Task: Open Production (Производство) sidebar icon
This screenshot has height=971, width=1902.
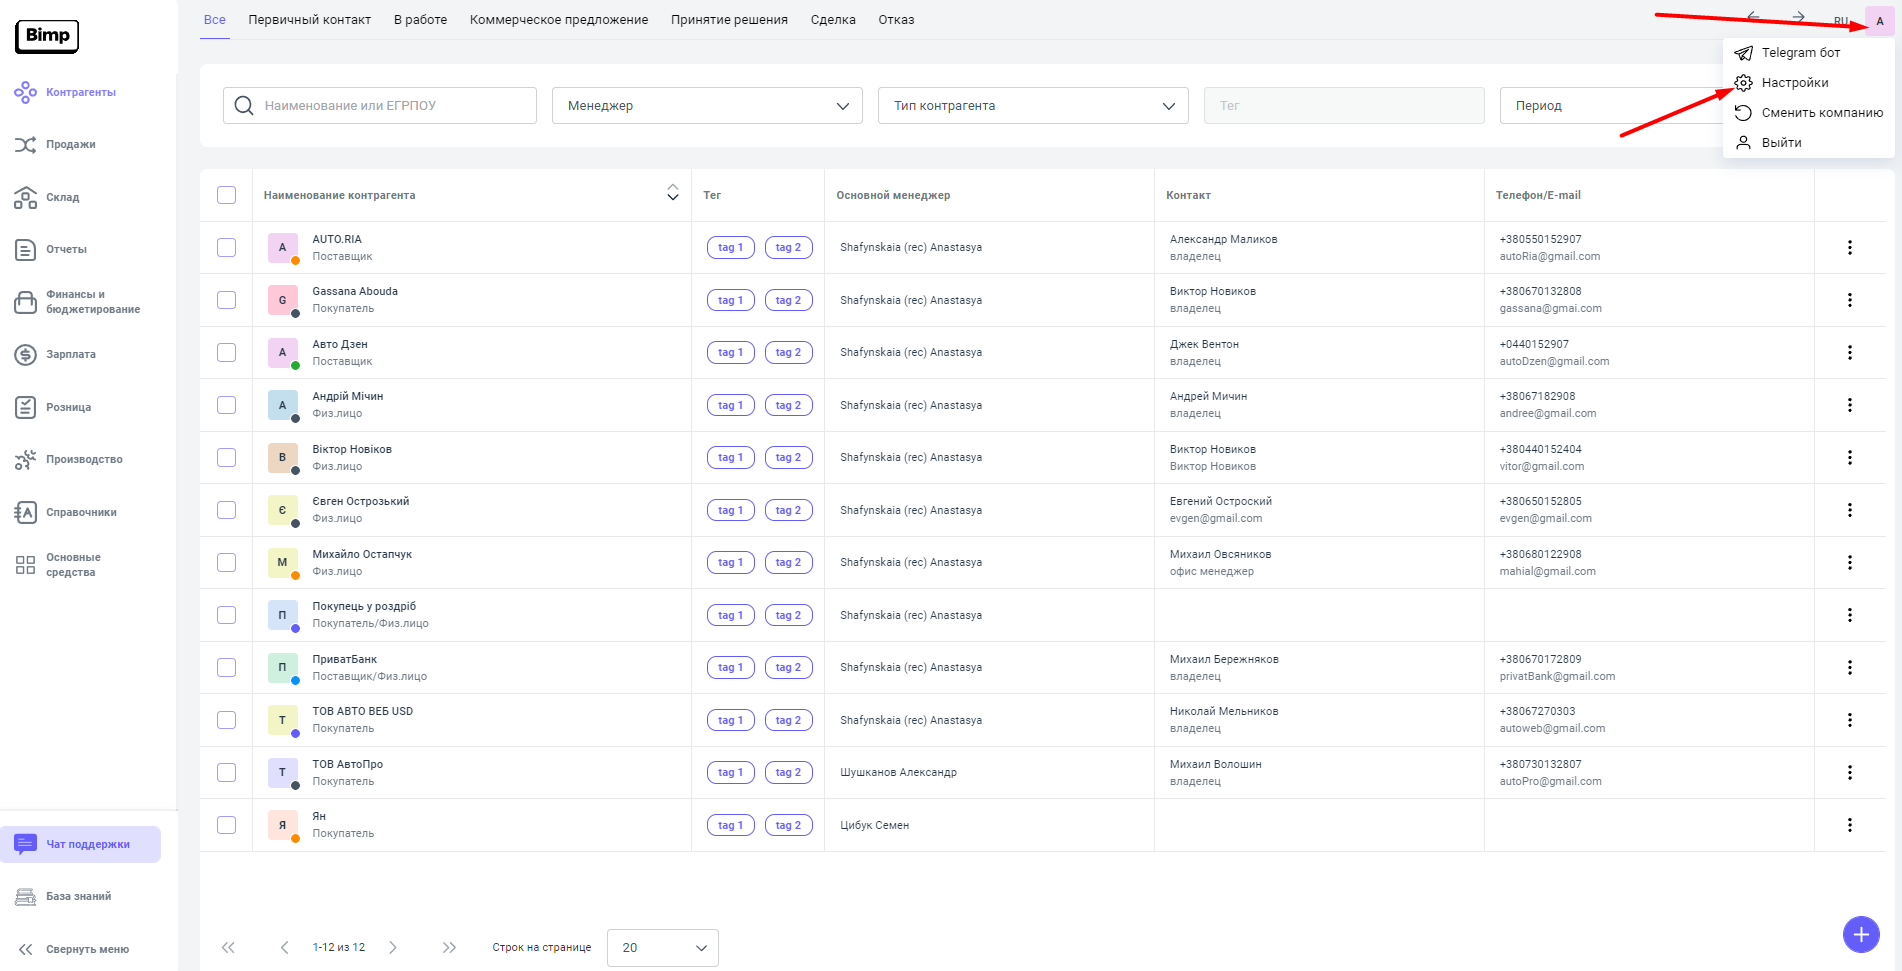Action: pyautogui.click(x=26, y=460)
